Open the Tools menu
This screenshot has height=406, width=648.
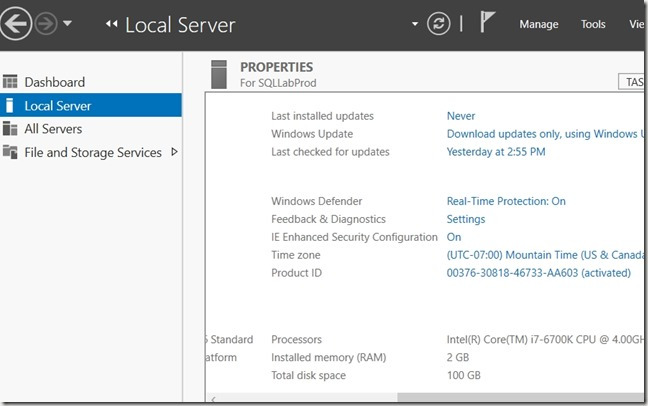pos(593,25)
